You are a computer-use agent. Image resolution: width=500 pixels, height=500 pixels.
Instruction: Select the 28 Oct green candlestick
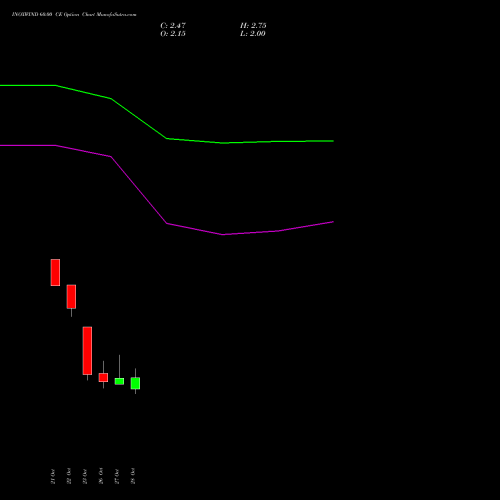[135, 383]
